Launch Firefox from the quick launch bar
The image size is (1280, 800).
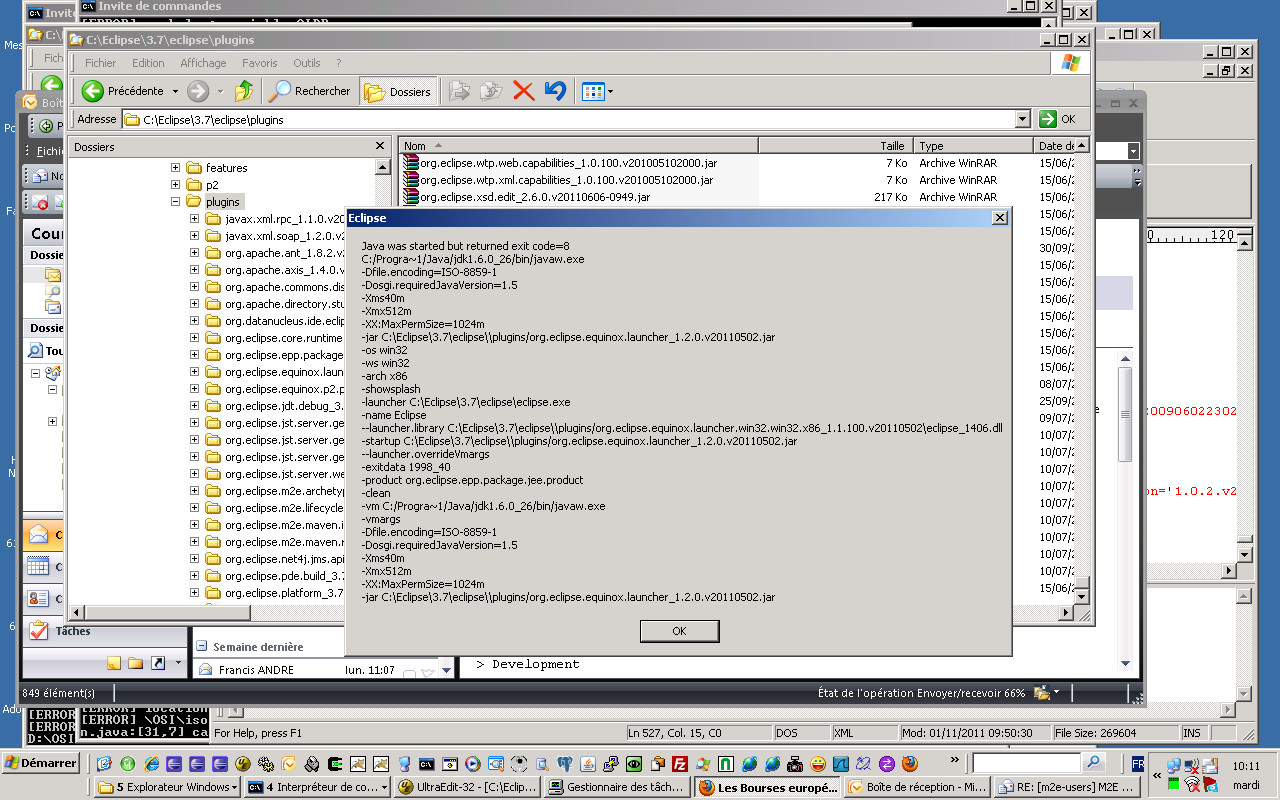909,764
